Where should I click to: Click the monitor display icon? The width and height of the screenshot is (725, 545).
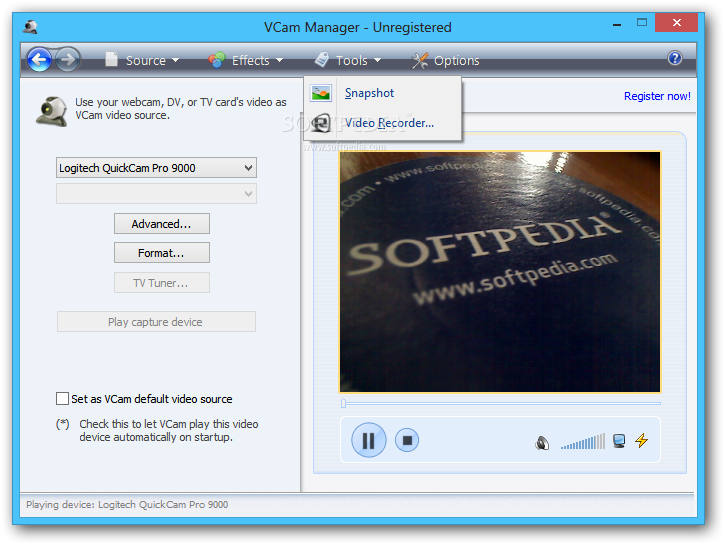(619, 441)
